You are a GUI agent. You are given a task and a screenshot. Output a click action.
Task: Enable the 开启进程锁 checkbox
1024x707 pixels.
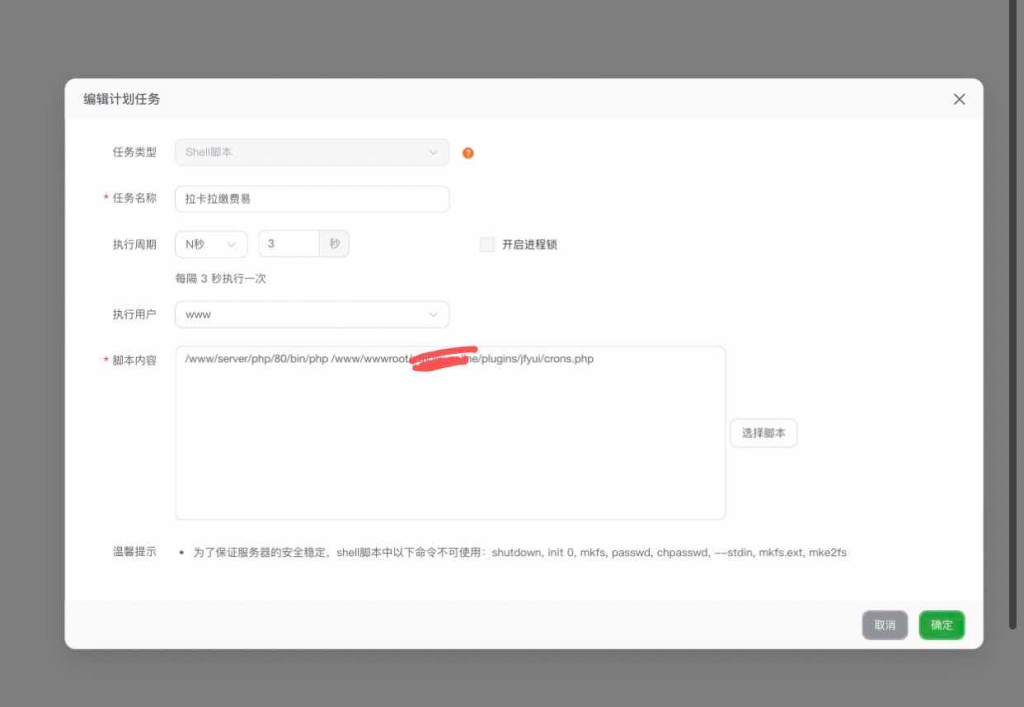coord(487,244)
